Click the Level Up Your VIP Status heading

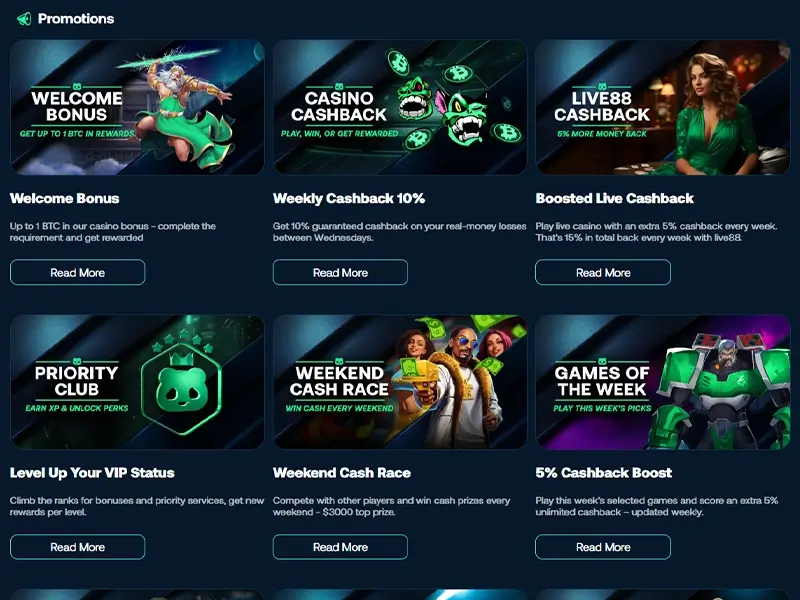[x=92, y=473]
